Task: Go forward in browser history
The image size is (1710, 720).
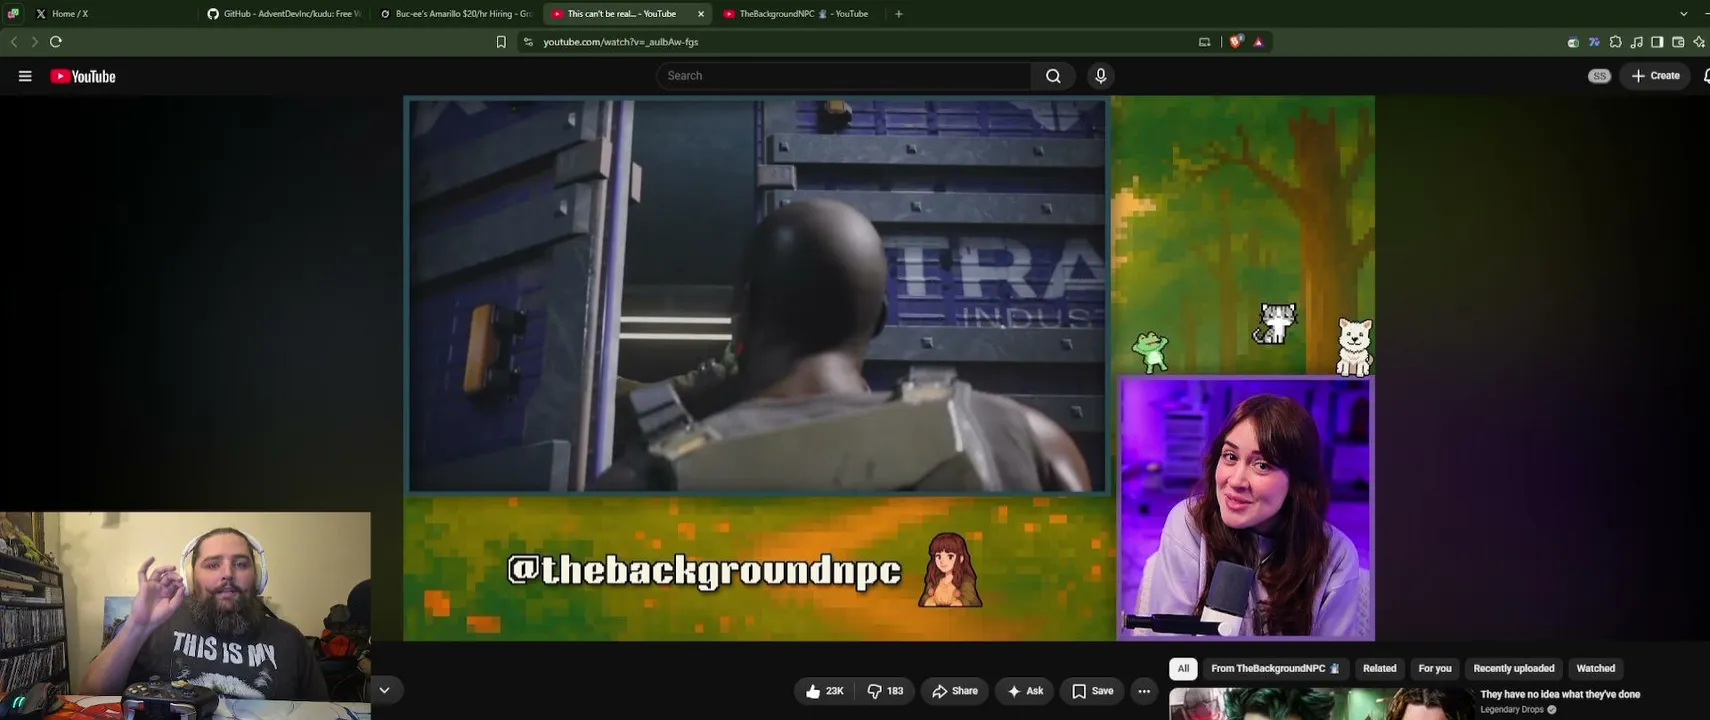Action: [x=34, y=42]
